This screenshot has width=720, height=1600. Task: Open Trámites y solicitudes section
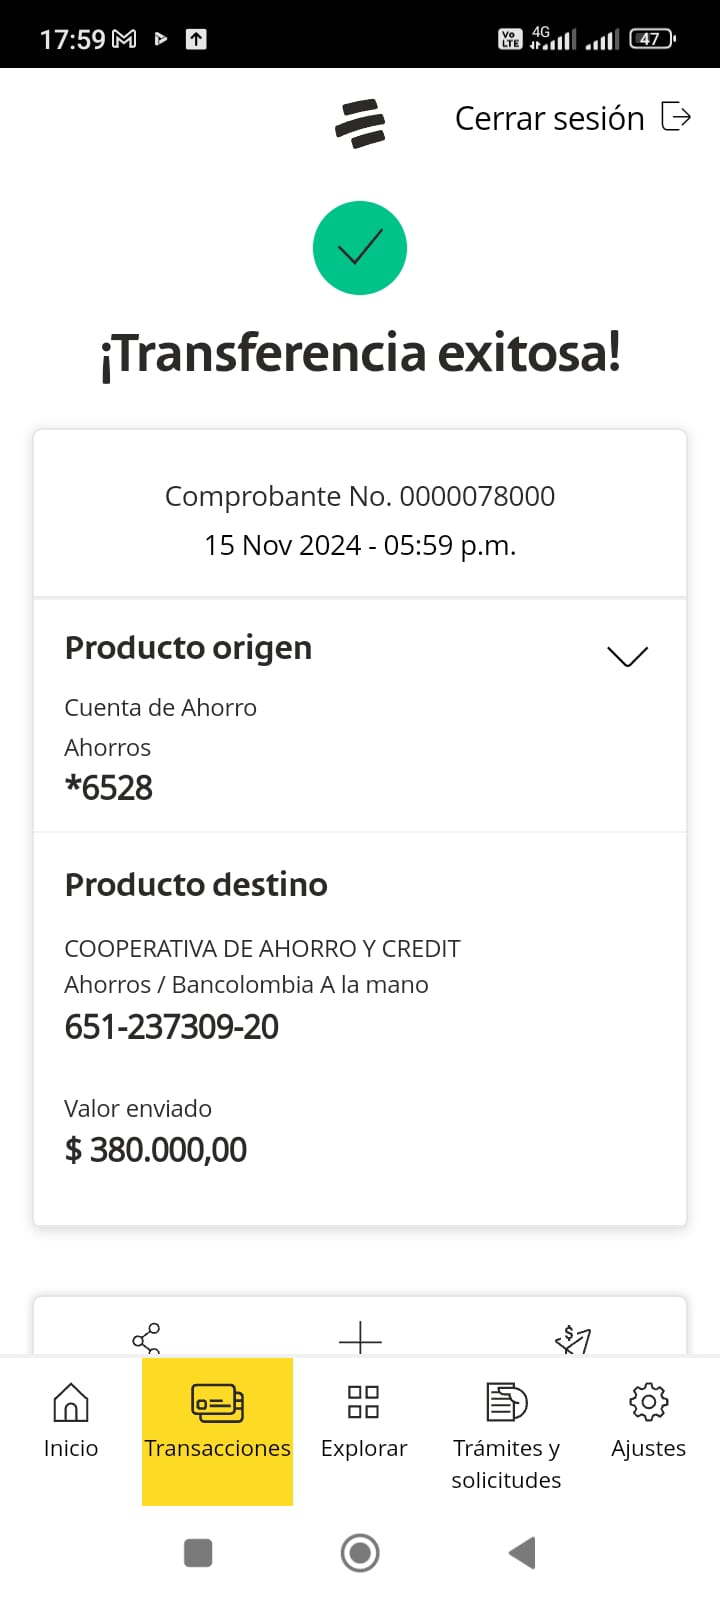(506, 1435)
